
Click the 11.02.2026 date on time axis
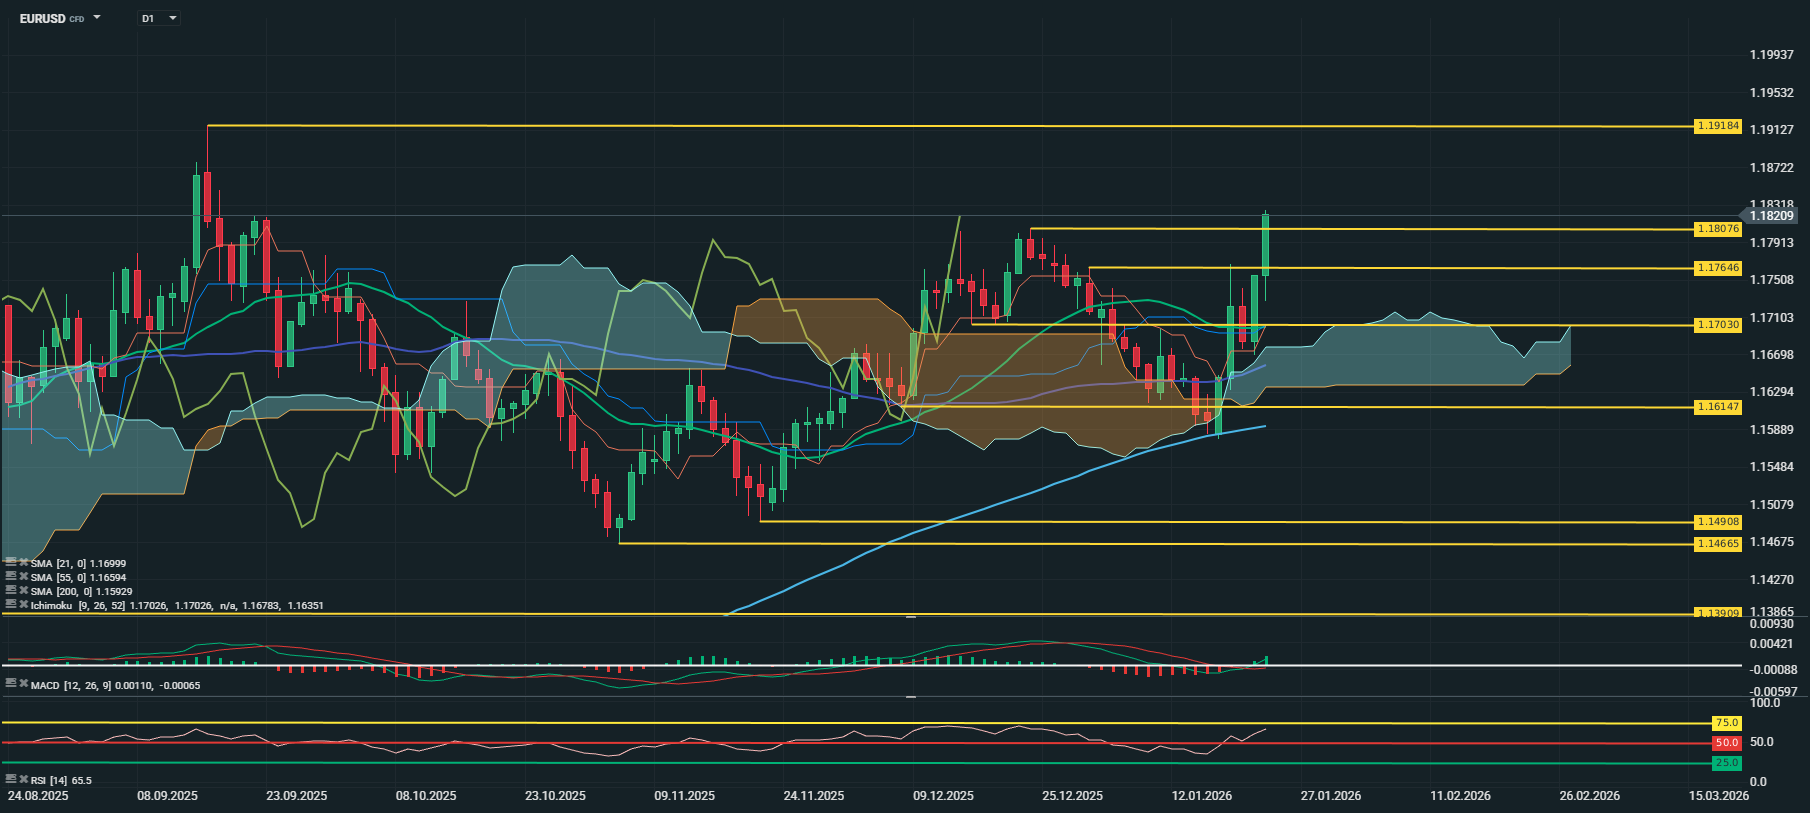click(1461, 796)
